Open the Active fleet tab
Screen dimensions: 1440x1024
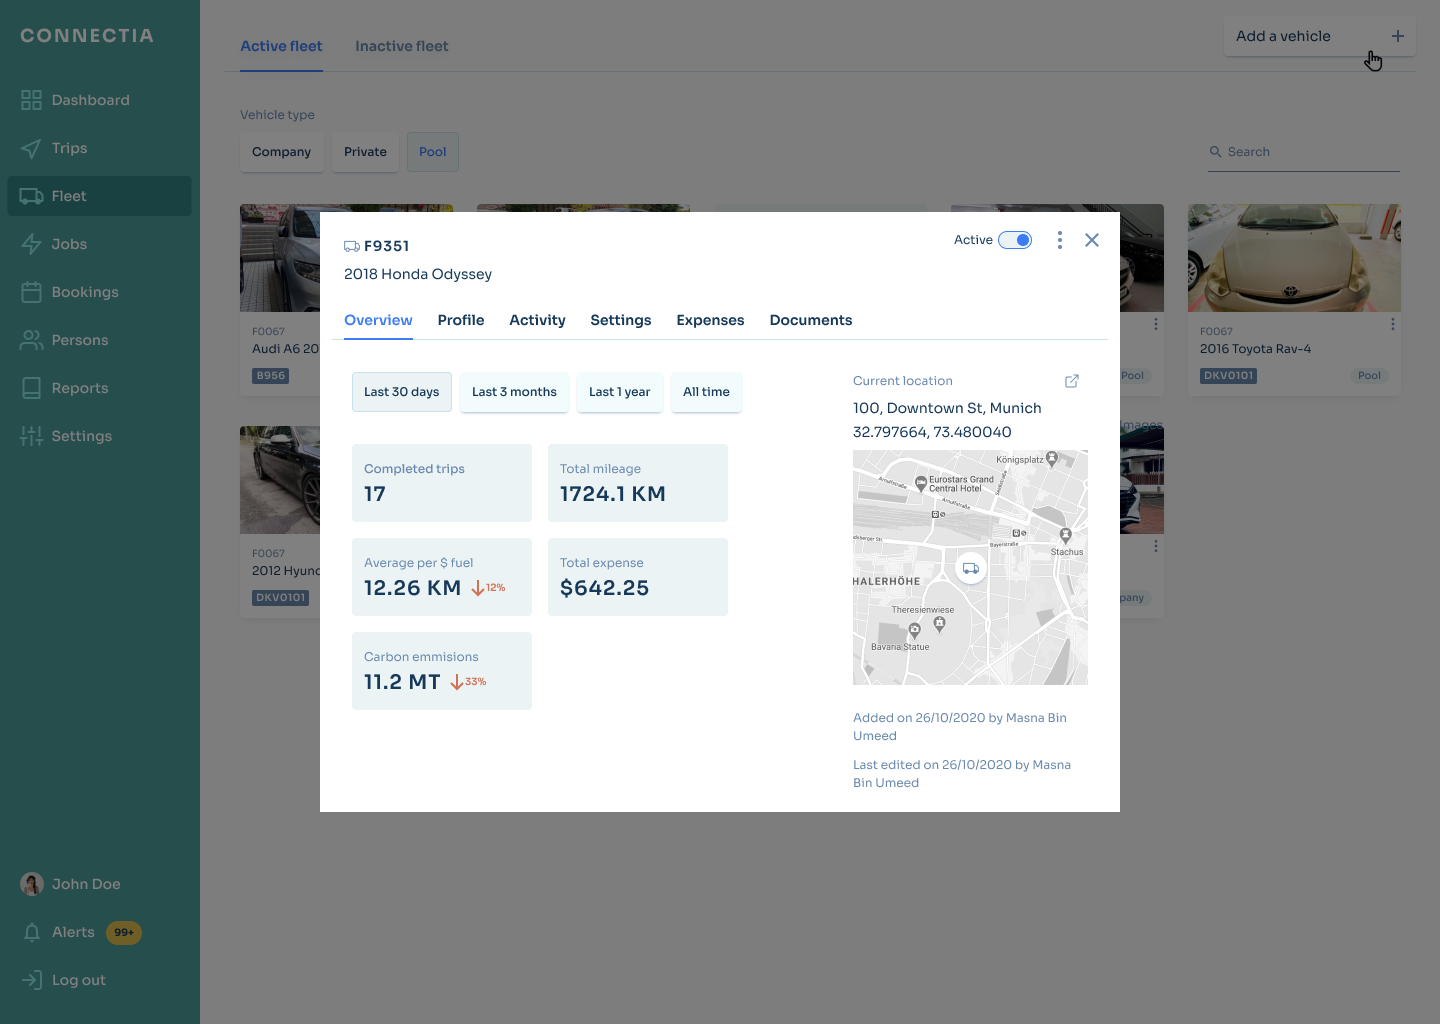click(x=281, y=46)
